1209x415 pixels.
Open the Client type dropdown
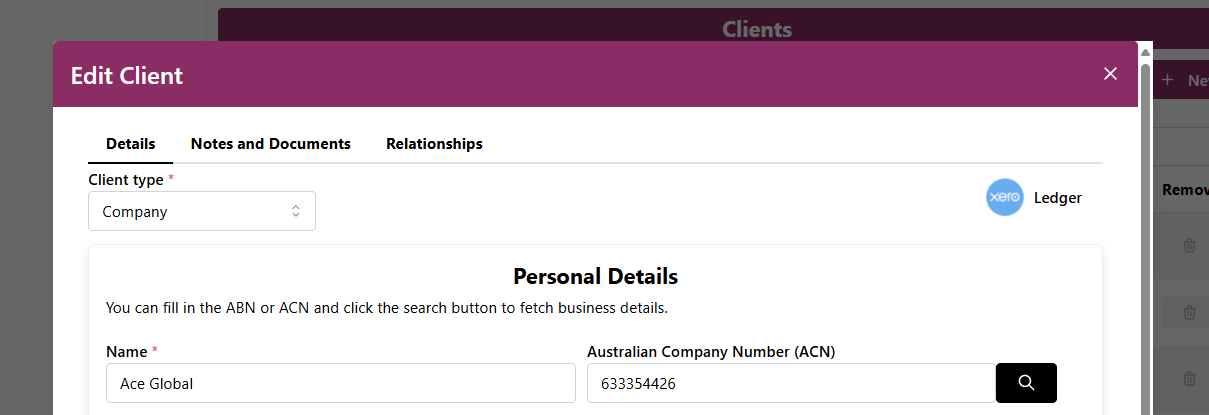(201, 212)
